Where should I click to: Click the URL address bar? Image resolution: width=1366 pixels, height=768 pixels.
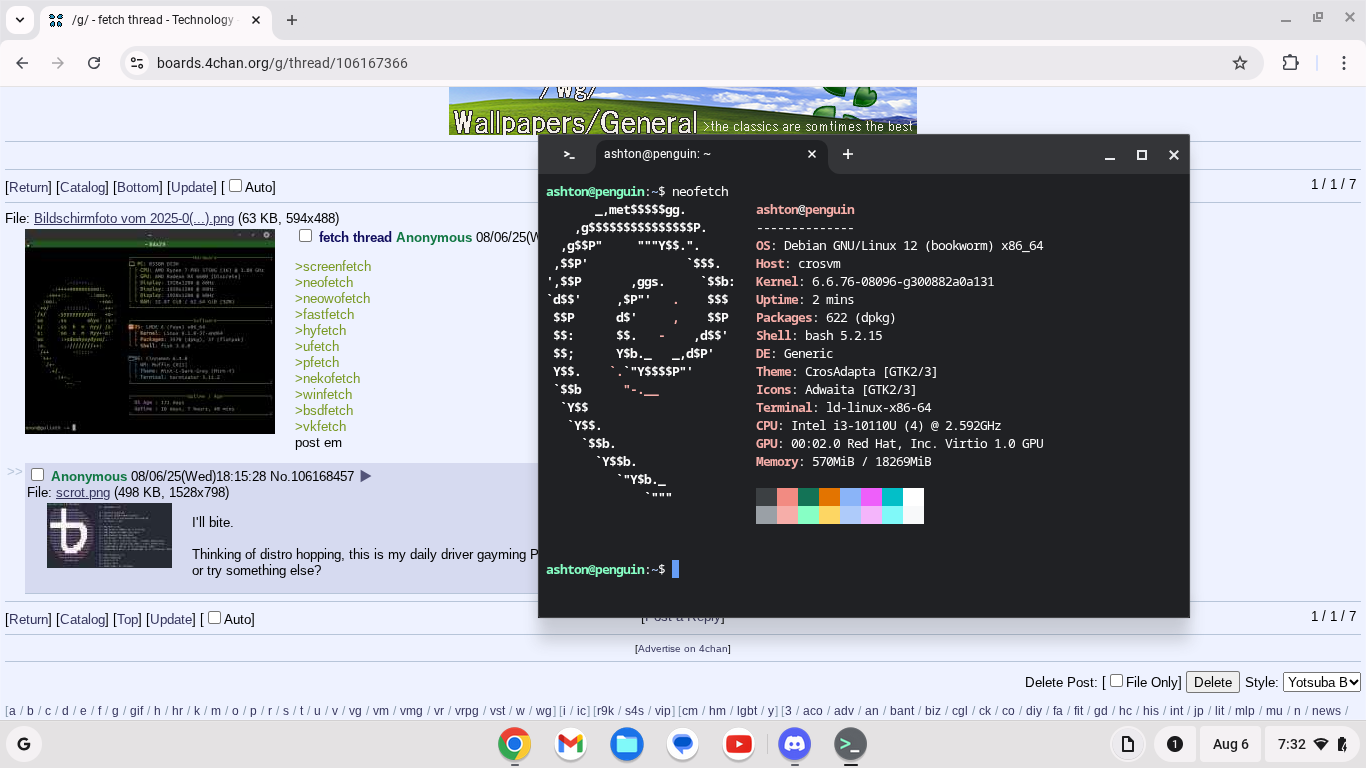click(x=690, y=63)
